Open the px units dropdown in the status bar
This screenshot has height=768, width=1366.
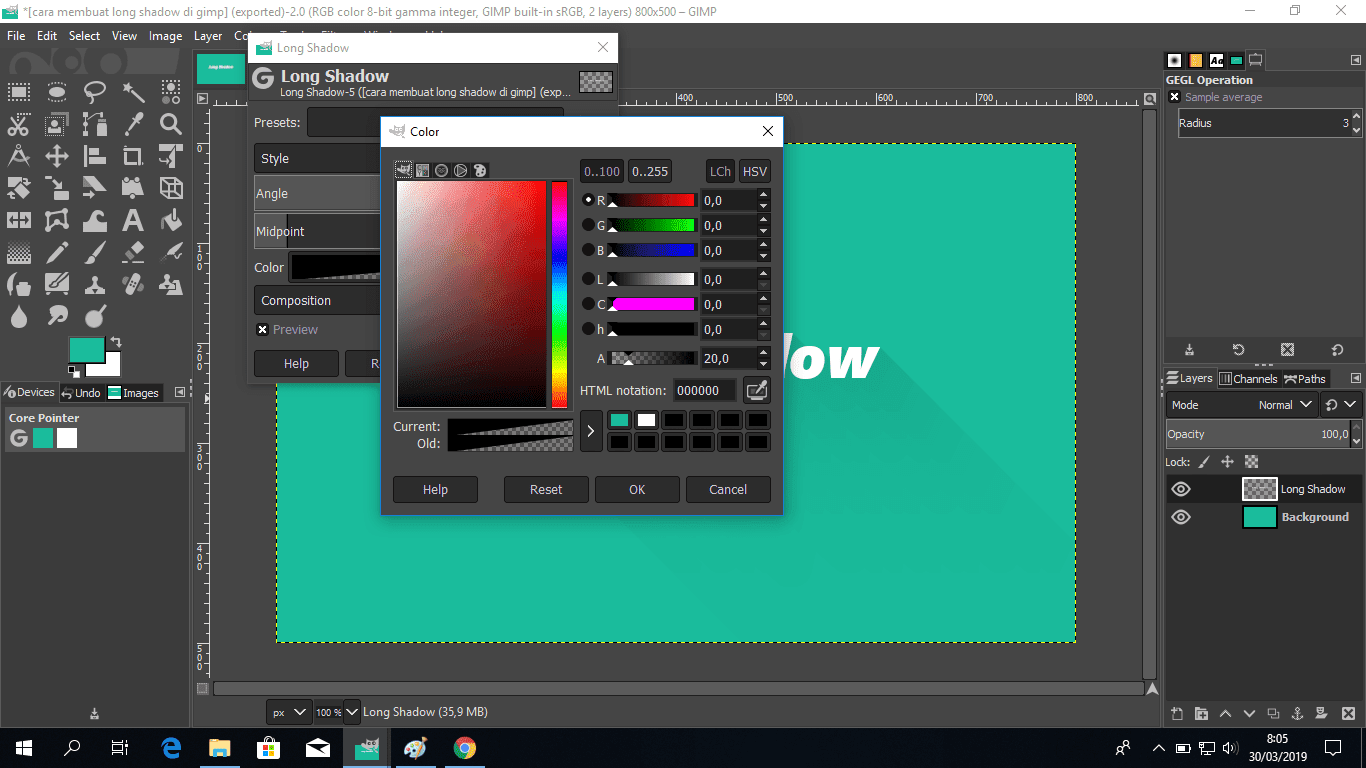(289, 711)
